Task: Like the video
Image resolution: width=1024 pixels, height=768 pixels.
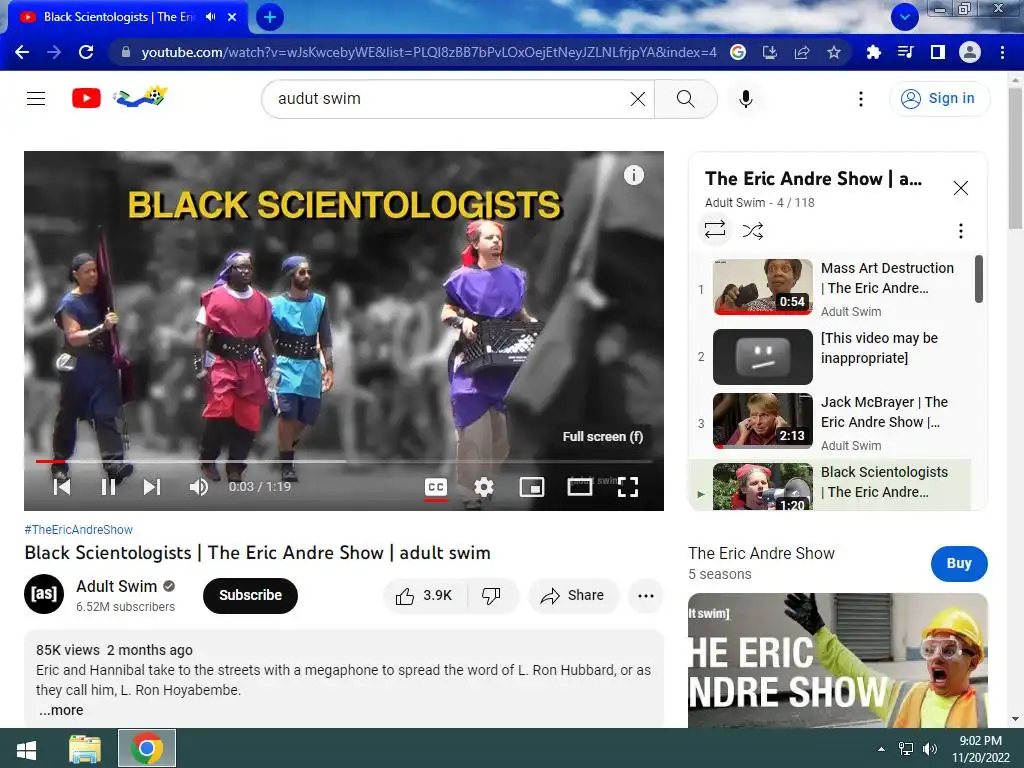Action: [424, 595]
